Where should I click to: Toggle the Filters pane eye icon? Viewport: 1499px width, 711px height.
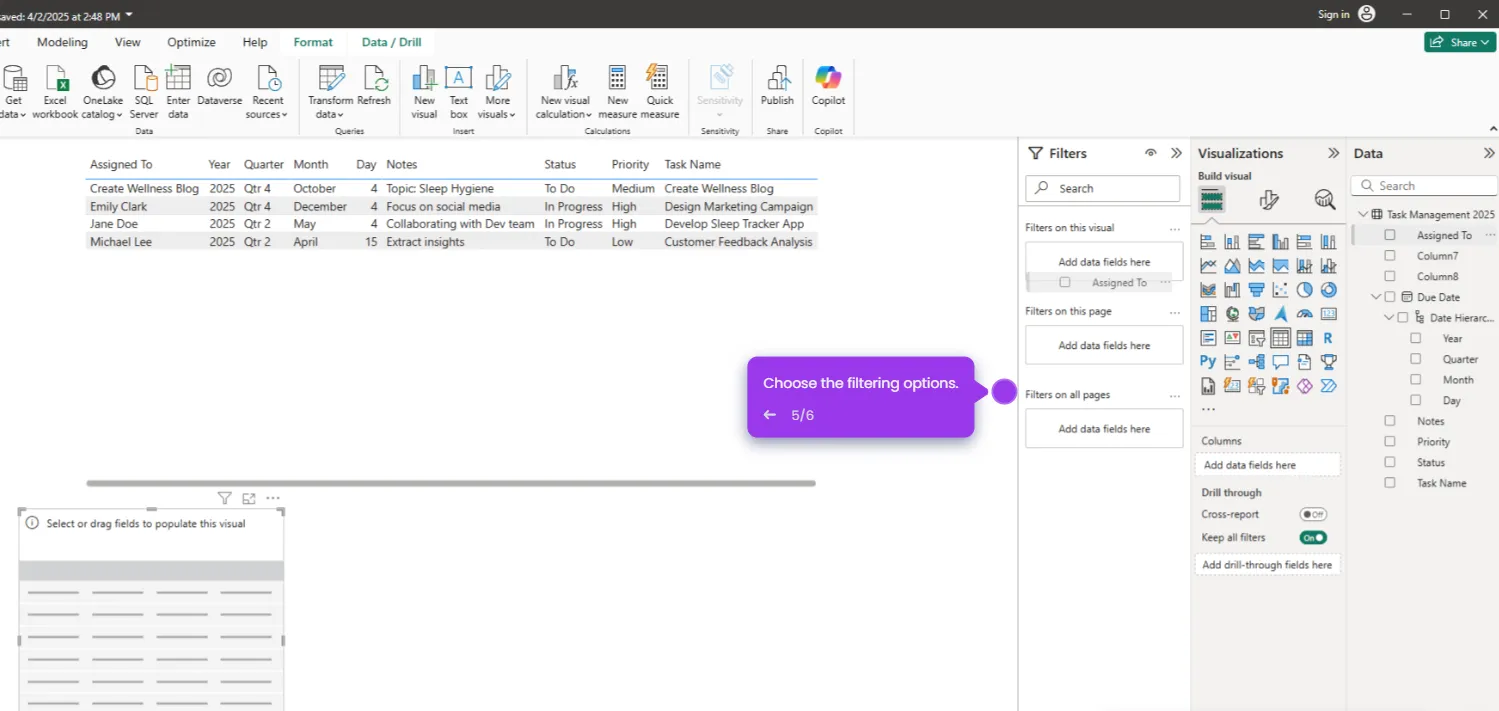tap(1151, 153)
